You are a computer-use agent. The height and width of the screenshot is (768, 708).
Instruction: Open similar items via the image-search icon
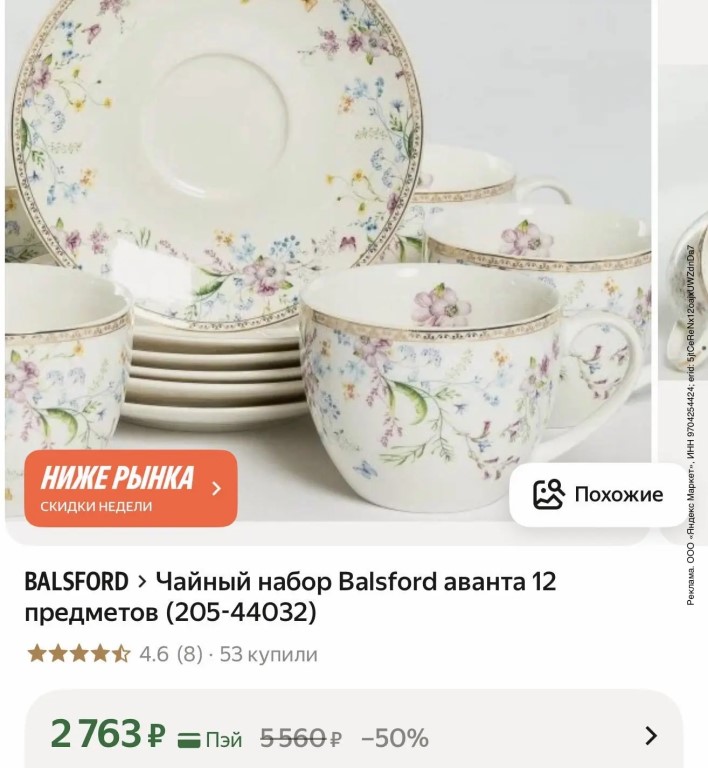tap(548, 494)
